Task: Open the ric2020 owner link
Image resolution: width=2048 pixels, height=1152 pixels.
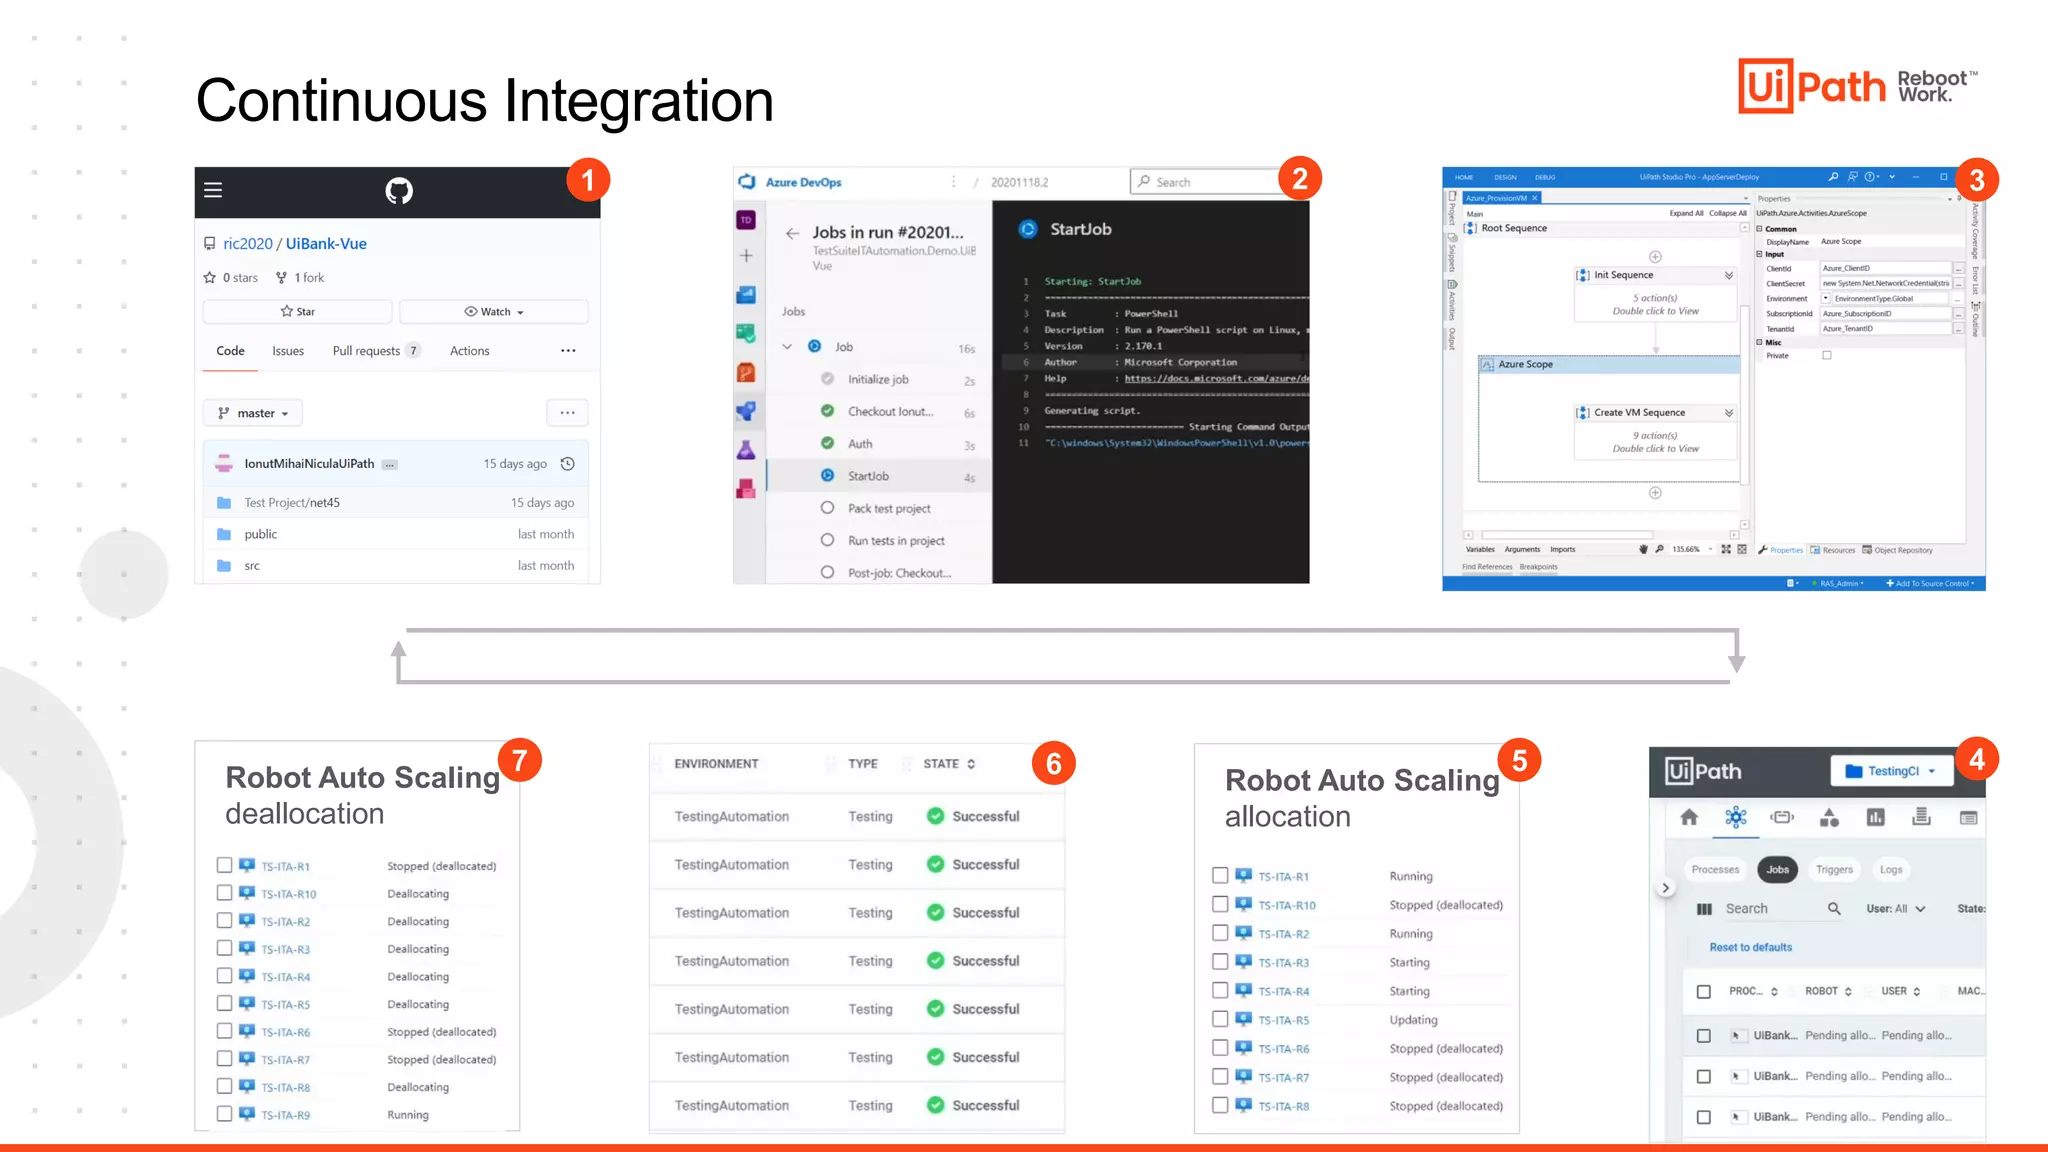Action: 248,244
